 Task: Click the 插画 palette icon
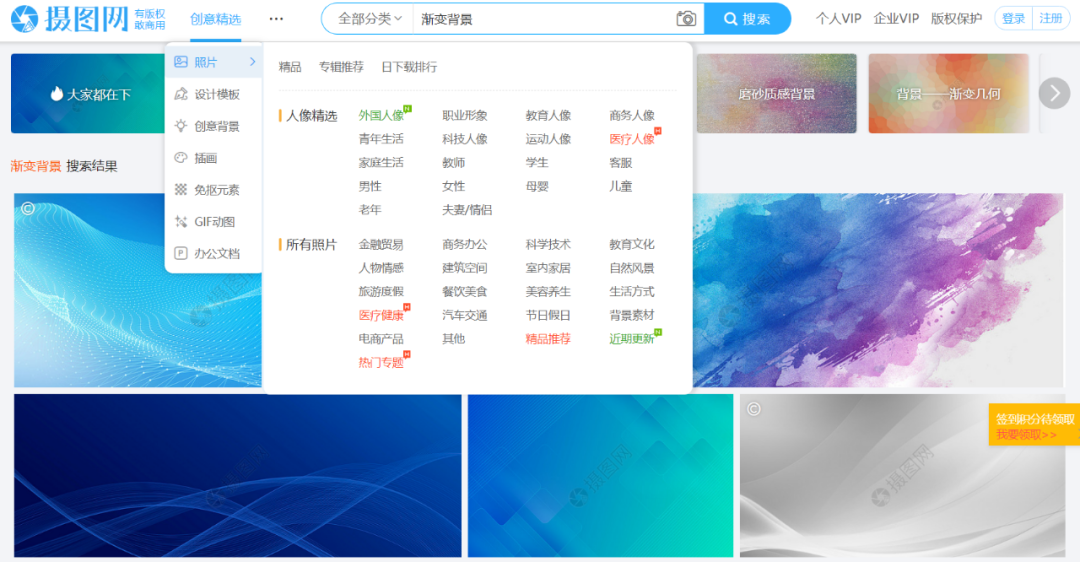click(x=180, y=158)
